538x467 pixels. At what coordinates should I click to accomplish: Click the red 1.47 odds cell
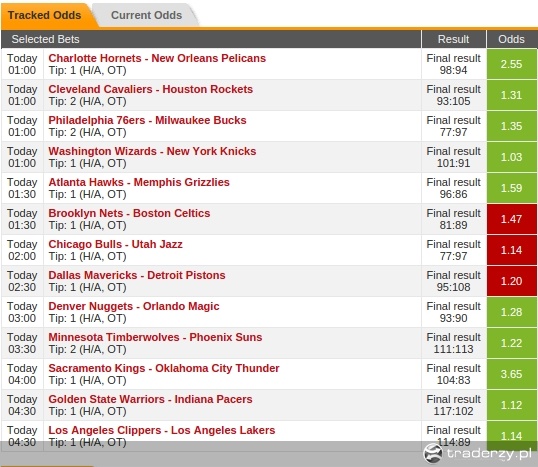point(512,219)
